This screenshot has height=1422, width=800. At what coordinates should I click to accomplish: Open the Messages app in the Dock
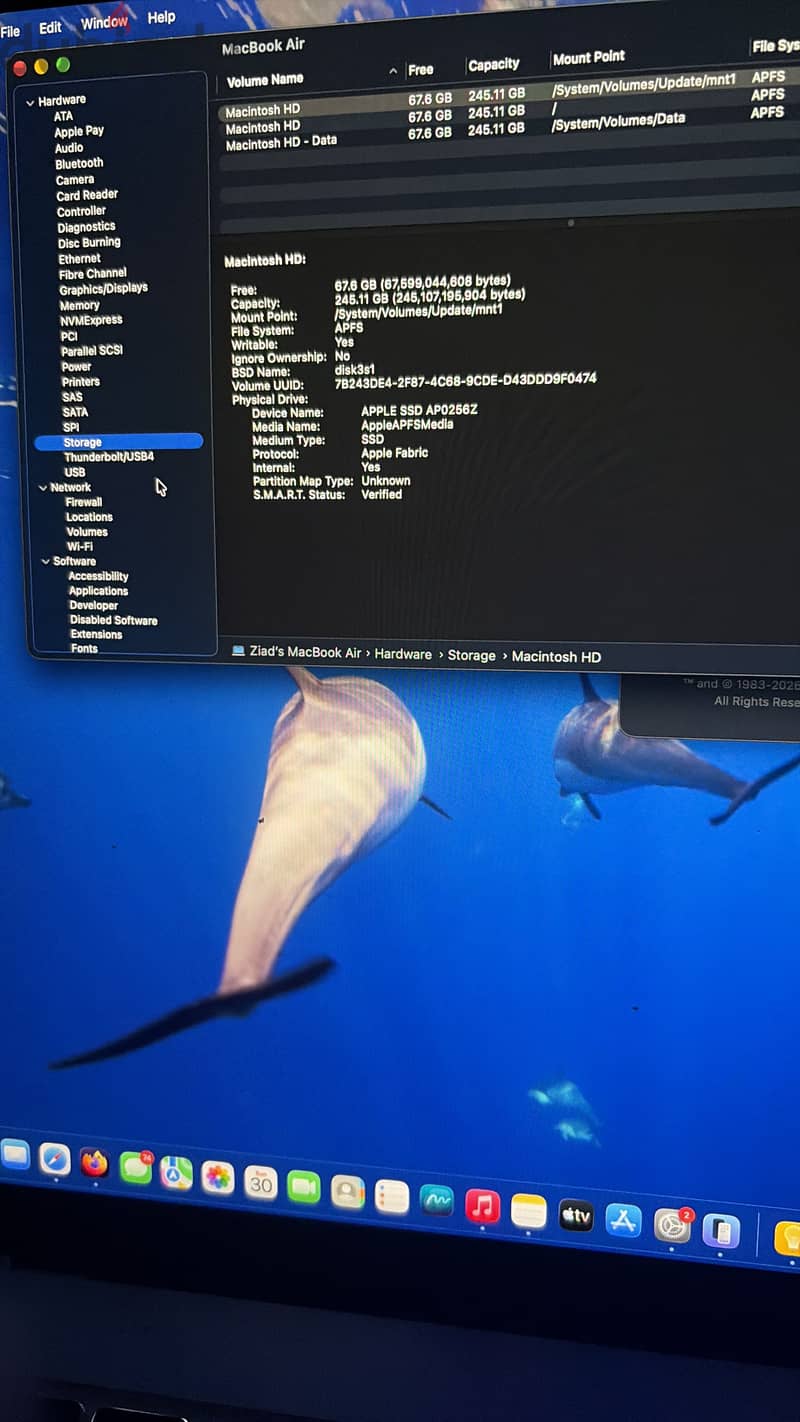(135, 1167)
